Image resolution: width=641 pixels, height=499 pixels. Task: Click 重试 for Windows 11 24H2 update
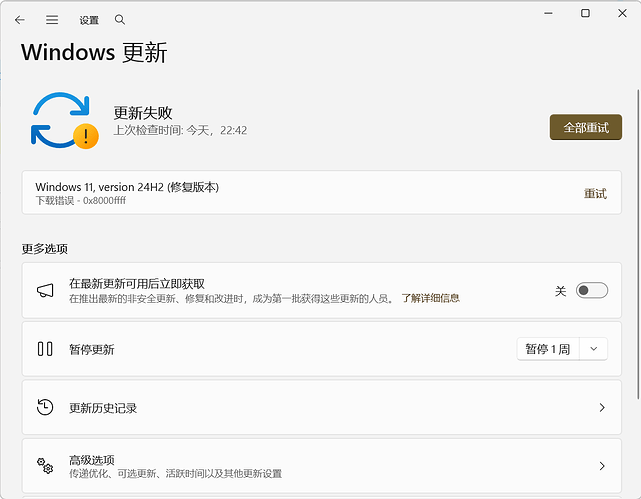point(595,193)
